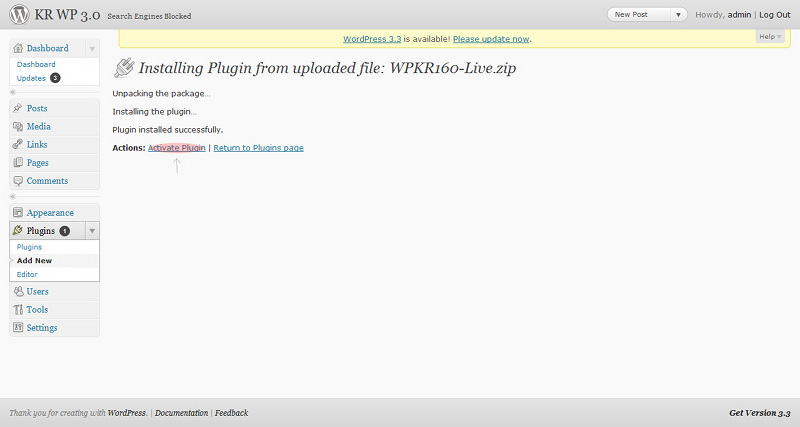Viewport: 800px width, 427px height.
Task: Click the Updates count badge
Action: (x=55, y=78)
